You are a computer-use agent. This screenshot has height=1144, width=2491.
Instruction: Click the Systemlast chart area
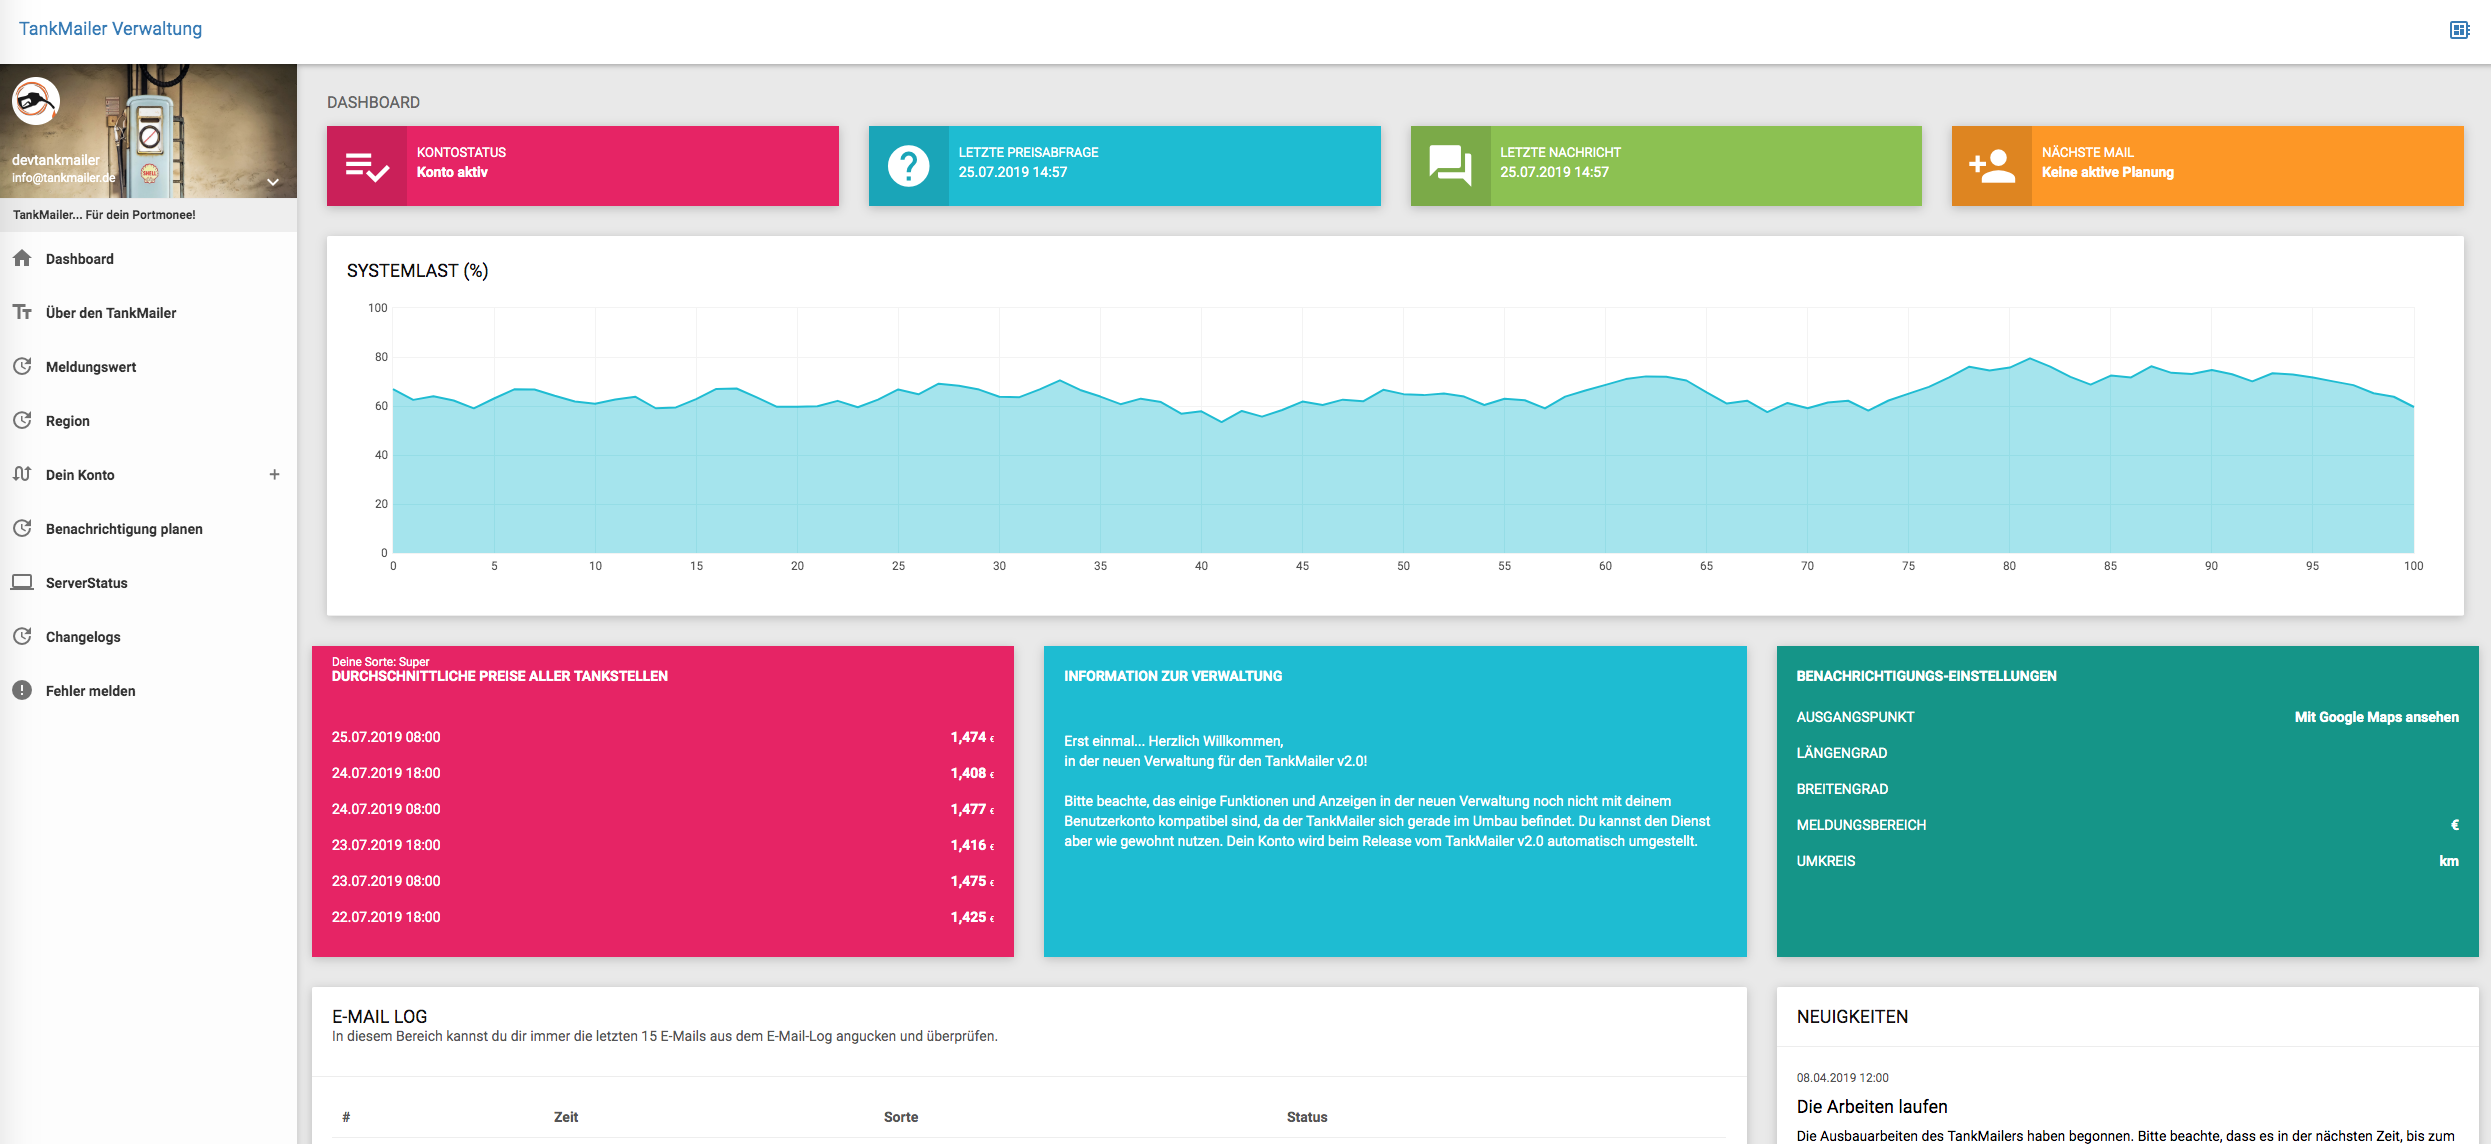[1403, 430]
